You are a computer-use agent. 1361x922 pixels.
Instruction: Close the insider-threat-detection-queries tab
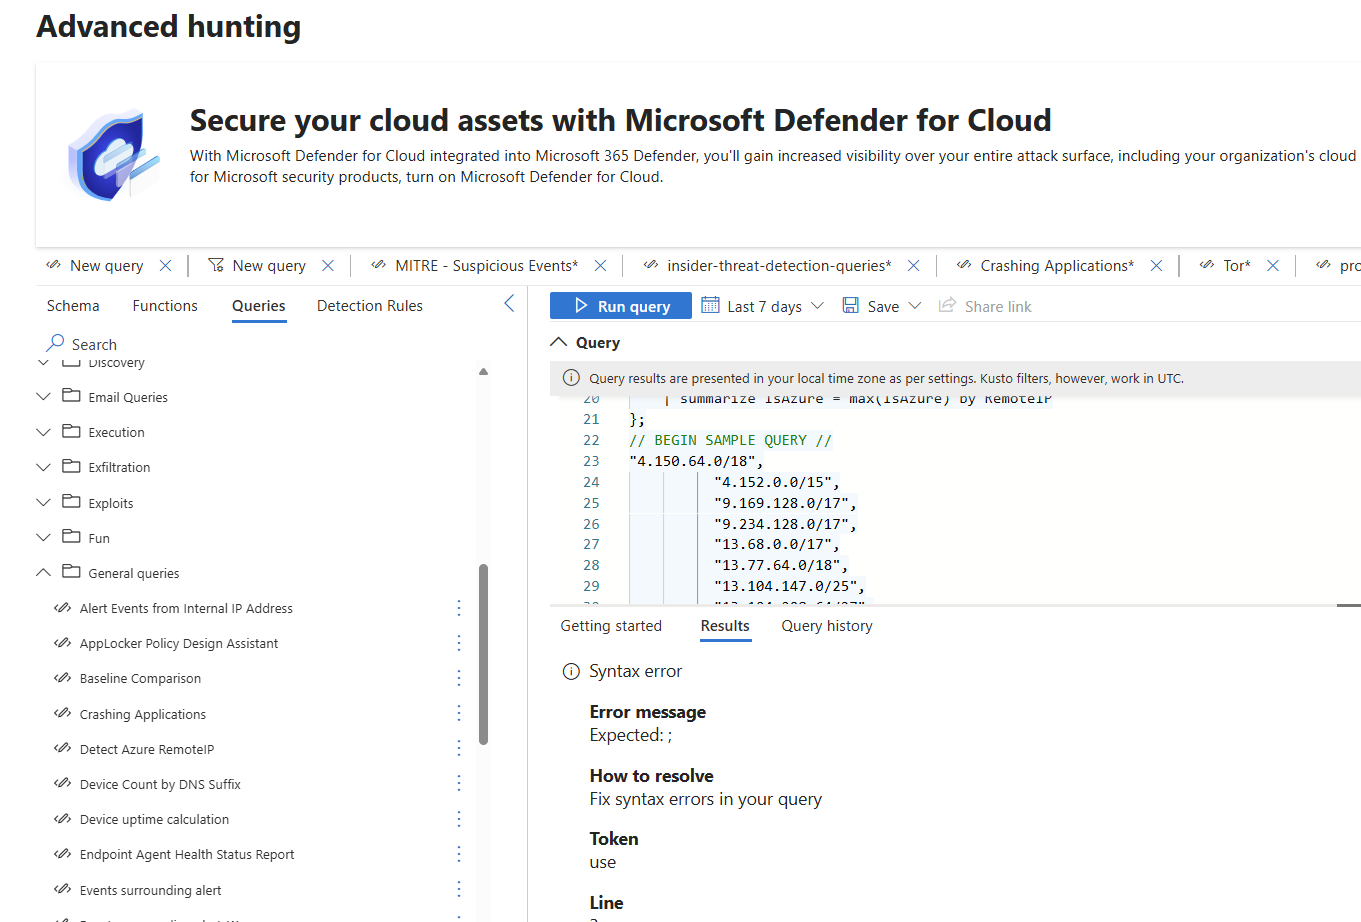point(913,266)
